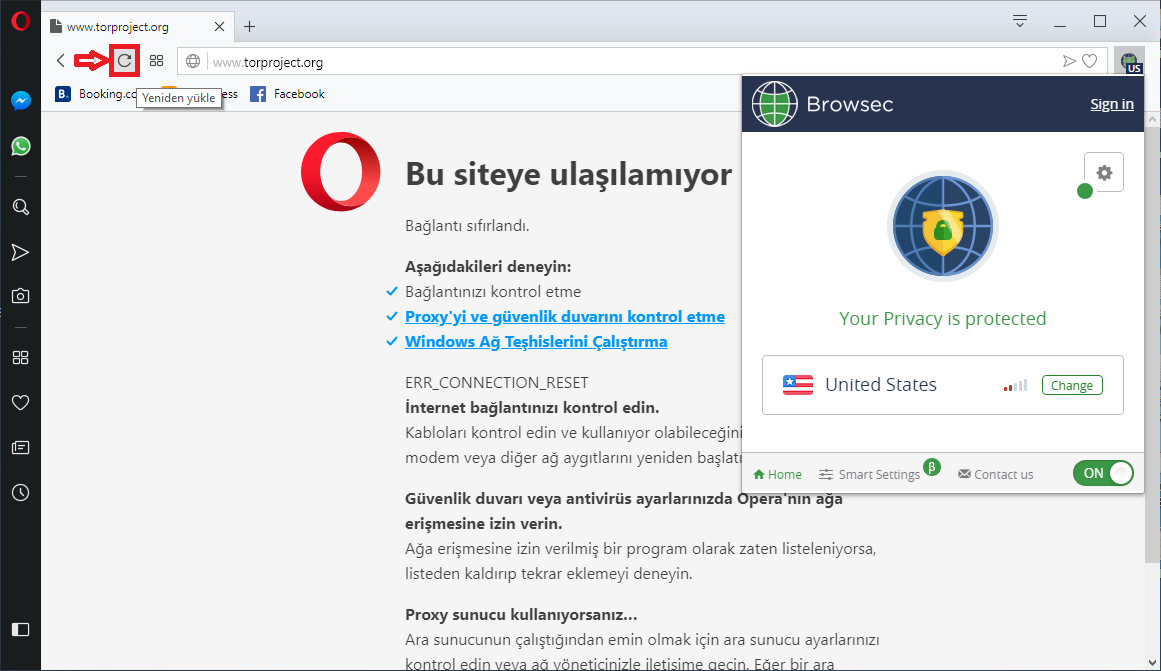
Task: Turn off the Browsec ON switch
Action: click(1103, 473)
